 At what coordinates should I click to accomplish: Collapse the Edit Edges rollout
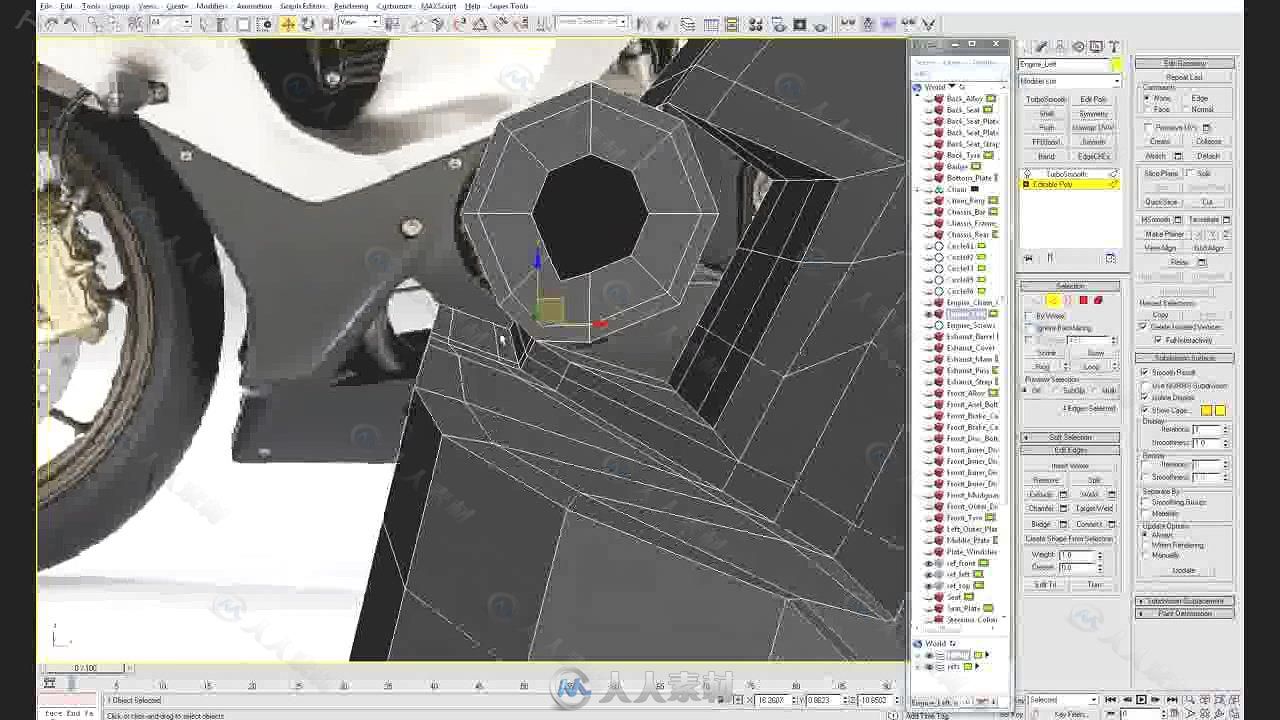click(x=1070, y=450)
